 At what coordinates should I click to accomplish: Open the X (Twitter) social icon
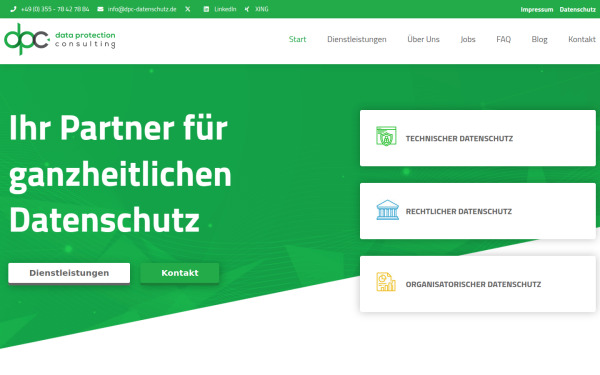click(188, 9)
